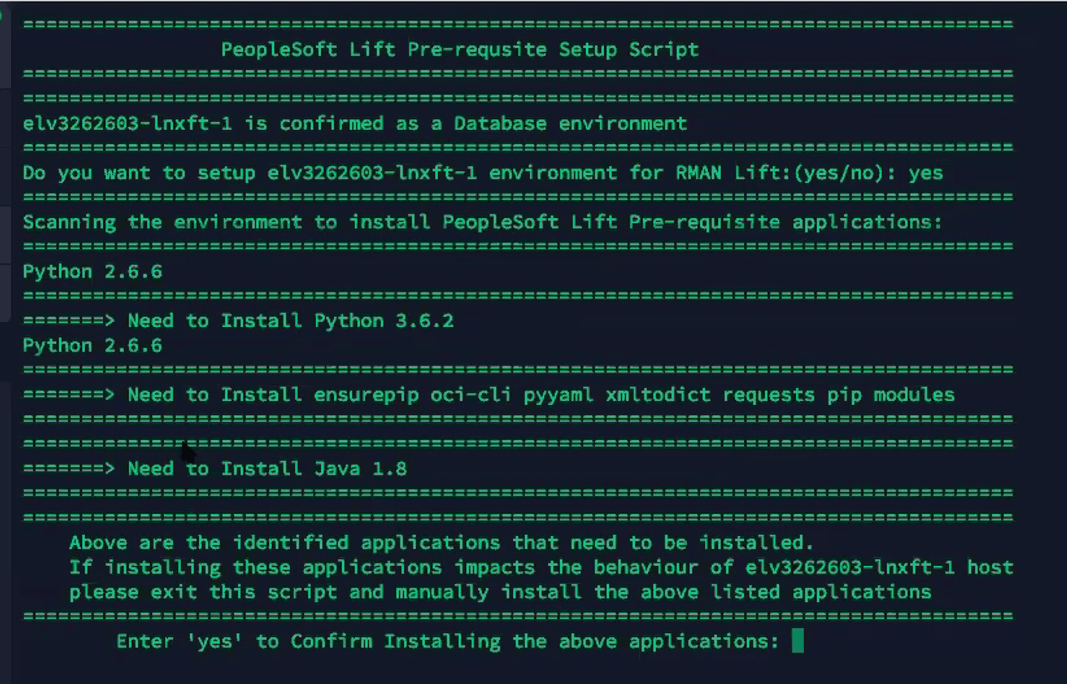Click the arrow before 'Need to Install Java'
Image resolution: width=1067 pixels, height=684 pixels.
69,468
